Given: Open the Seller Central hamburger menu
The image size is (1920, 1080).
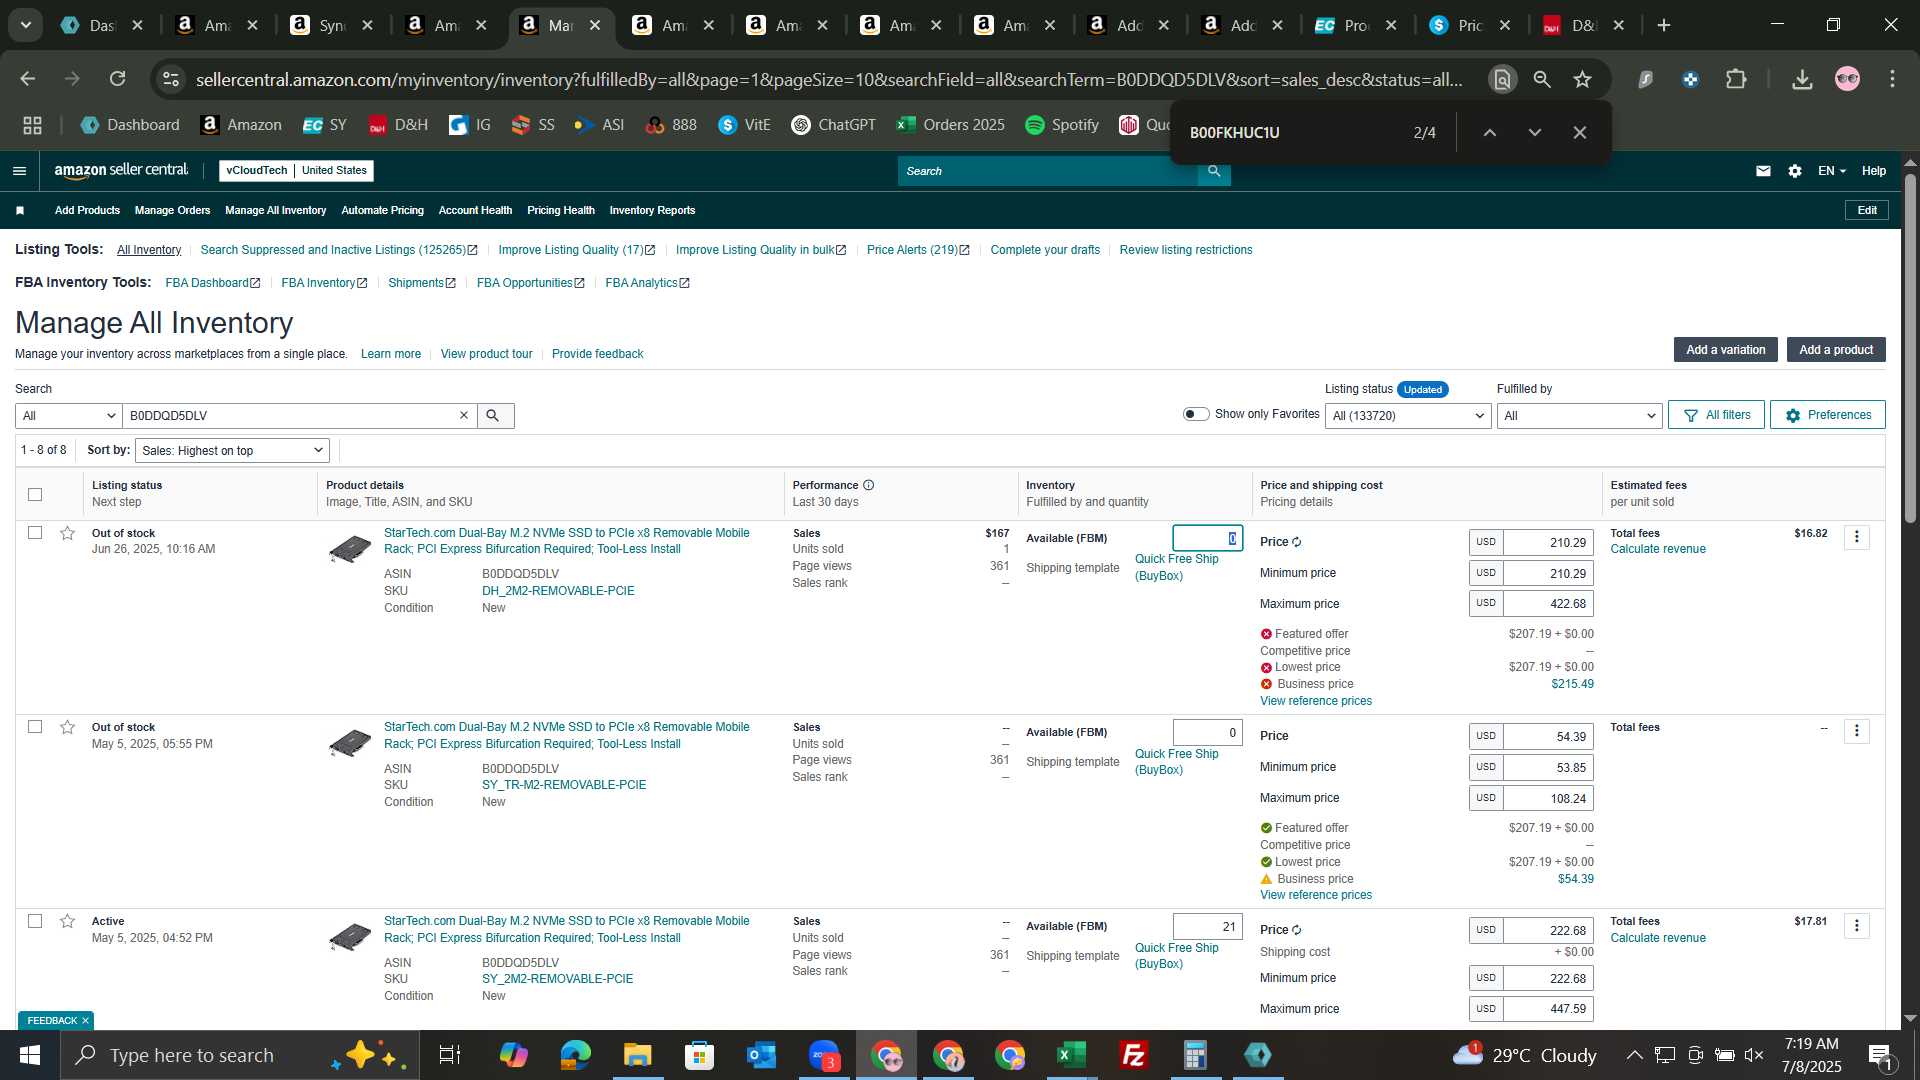Looking at the screenshot, I should point(19,171).
